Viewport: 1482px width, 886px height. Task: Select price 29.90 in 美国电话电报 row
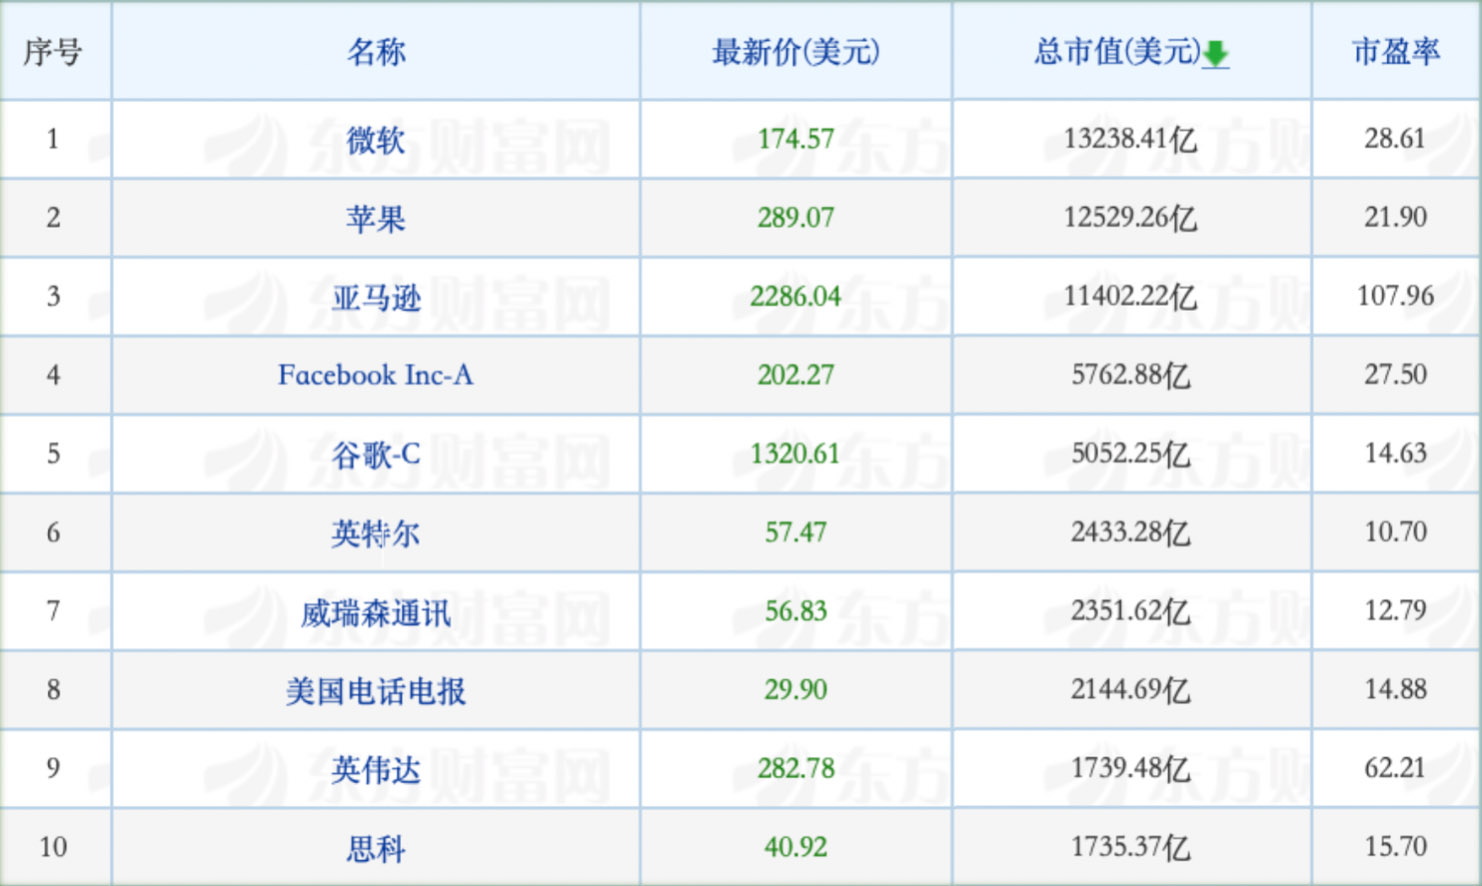(x=796, y=690)
